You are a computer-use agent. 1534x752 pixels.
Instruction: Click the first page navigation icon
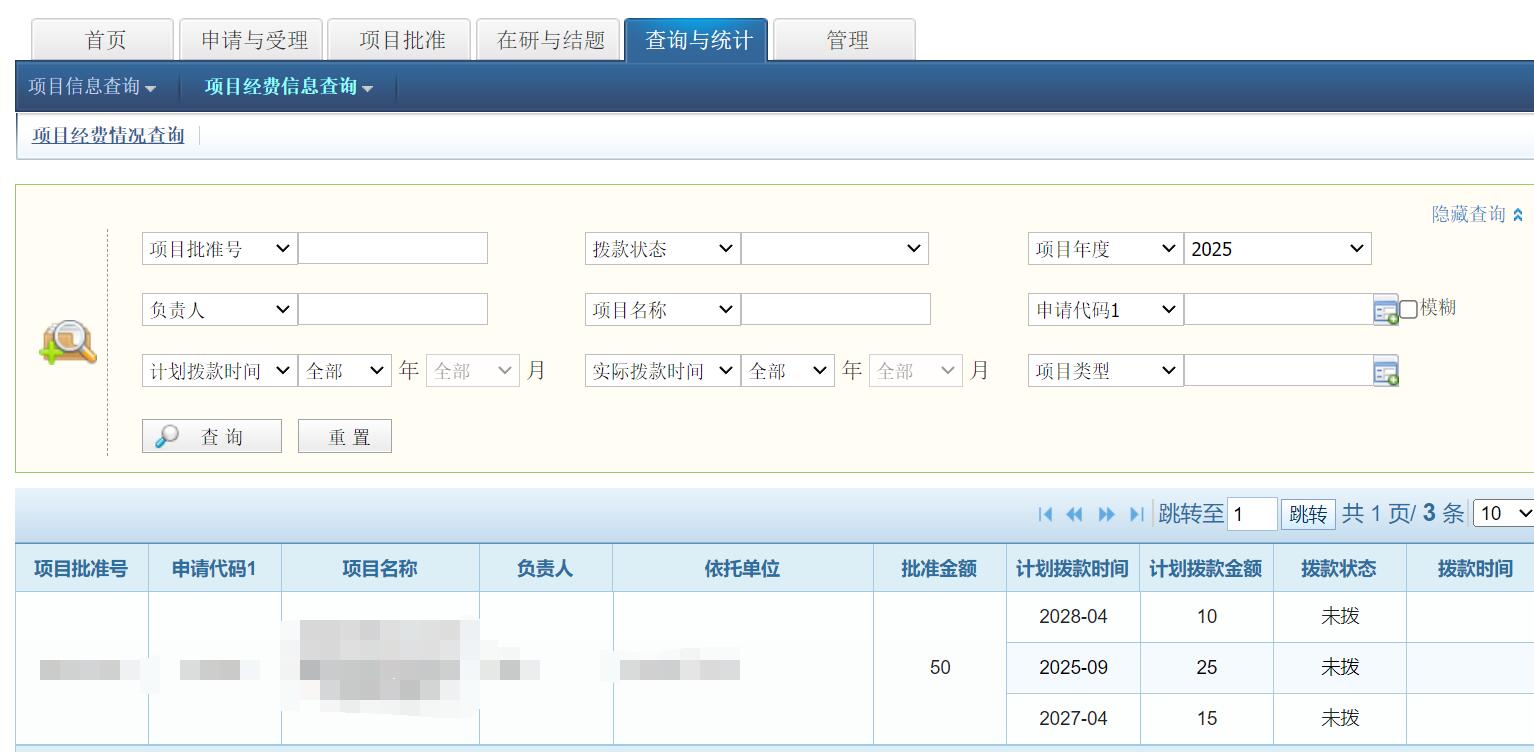[x=1046, y=514]
